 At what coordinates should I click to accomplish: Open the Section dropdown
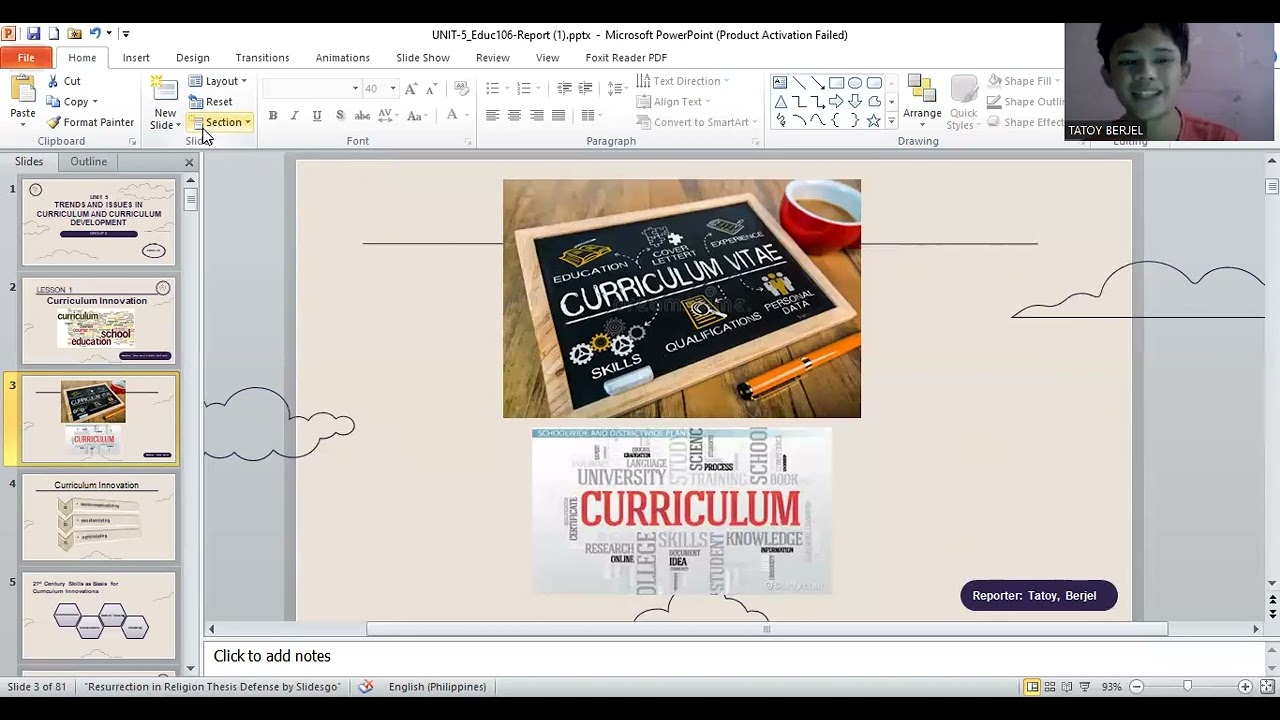(221, 122)
